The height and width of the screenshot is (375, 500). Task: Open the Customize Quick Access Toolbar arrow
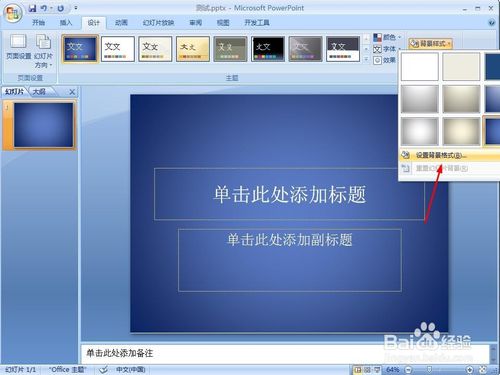point(76,7)
